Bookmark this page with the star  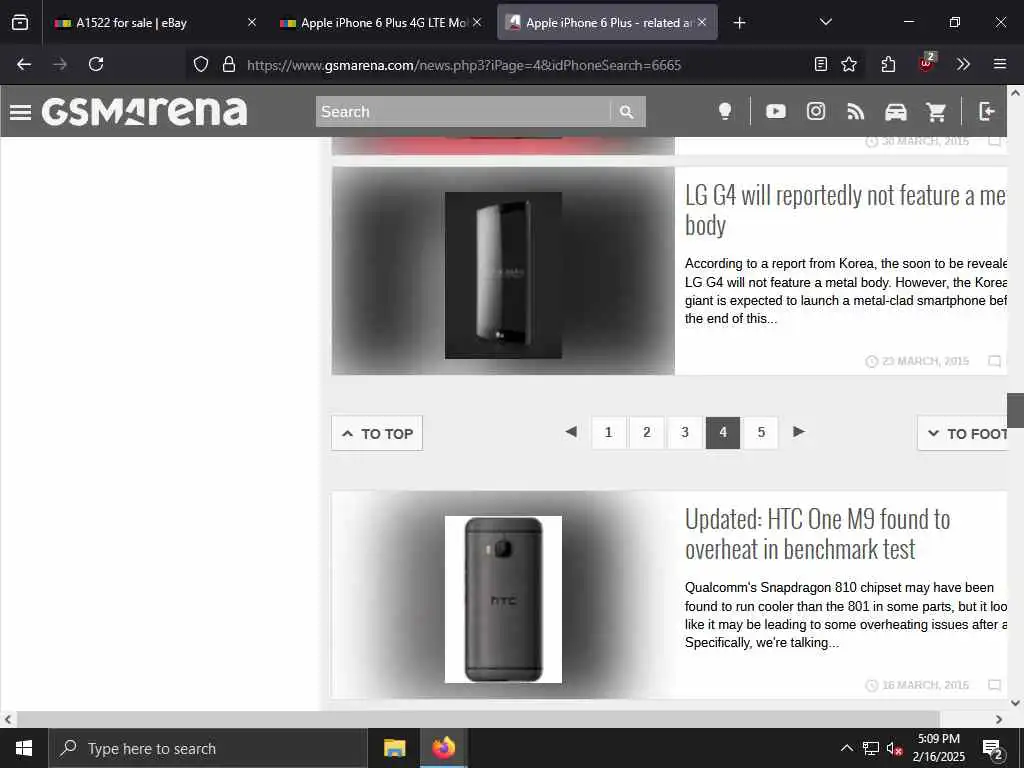pos(849,64)
